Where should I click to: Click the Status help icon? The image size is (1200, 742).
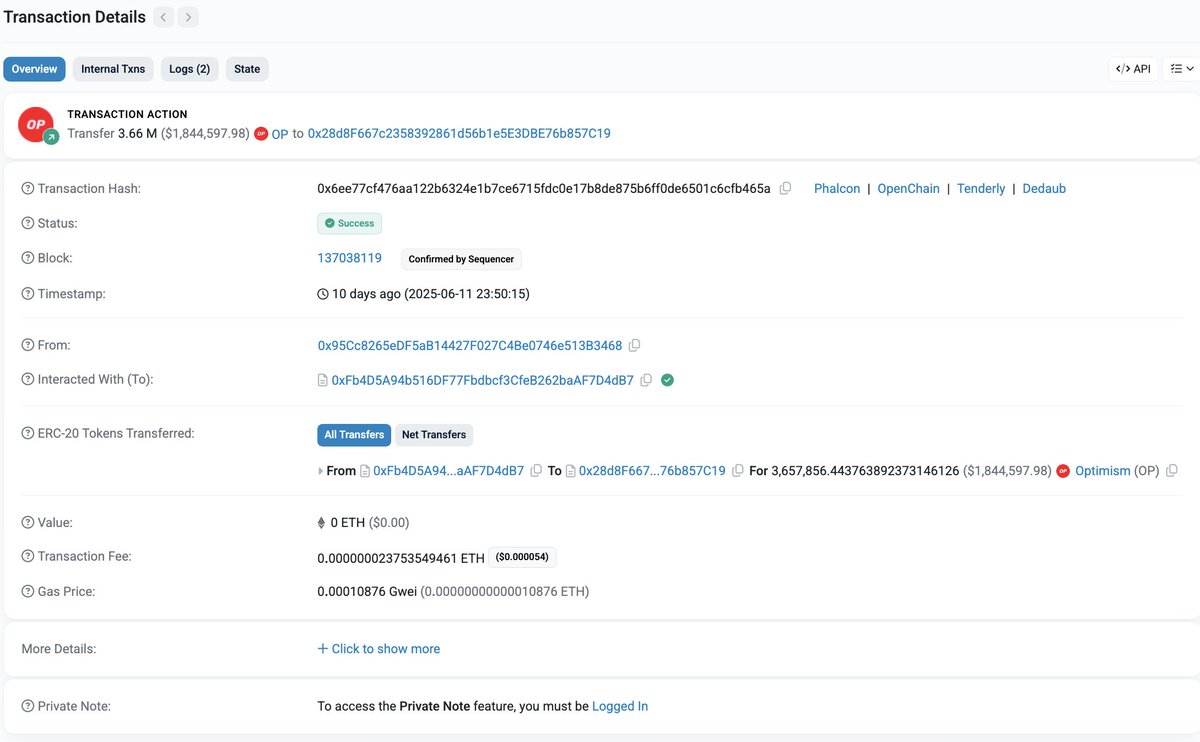pos(28,224)
